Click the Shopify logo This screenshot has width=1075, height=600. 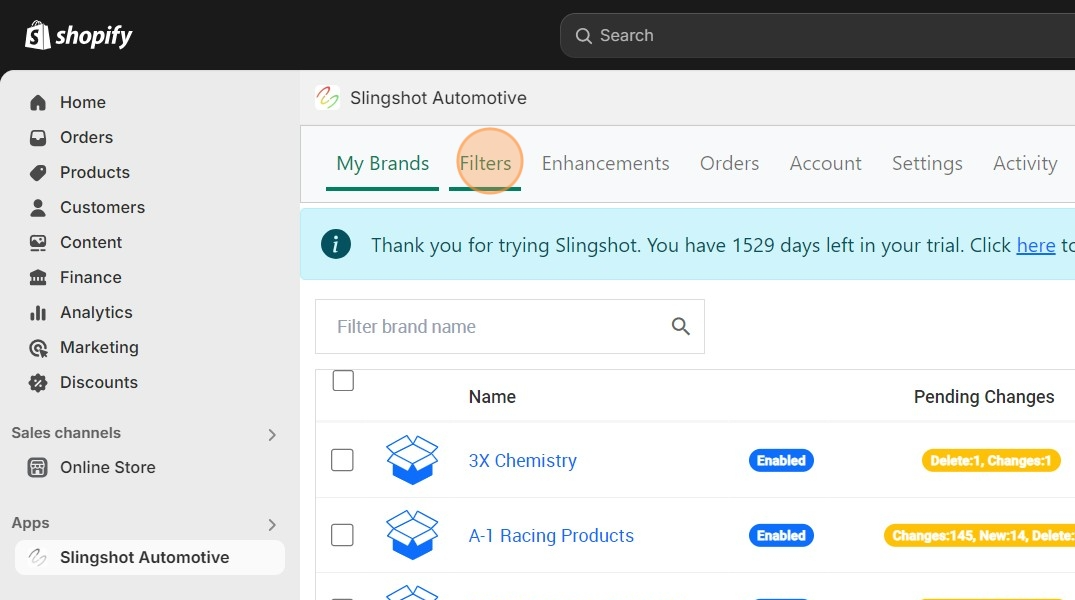tap(78, 35)
